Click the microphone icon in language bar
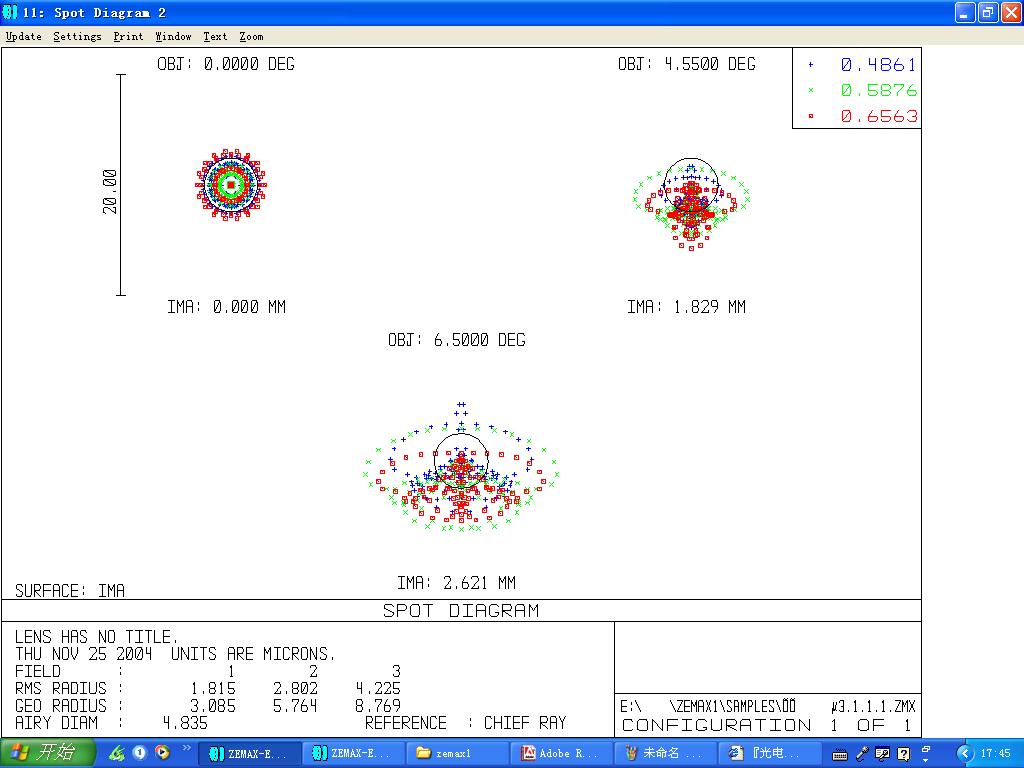 tap(861, 754)
